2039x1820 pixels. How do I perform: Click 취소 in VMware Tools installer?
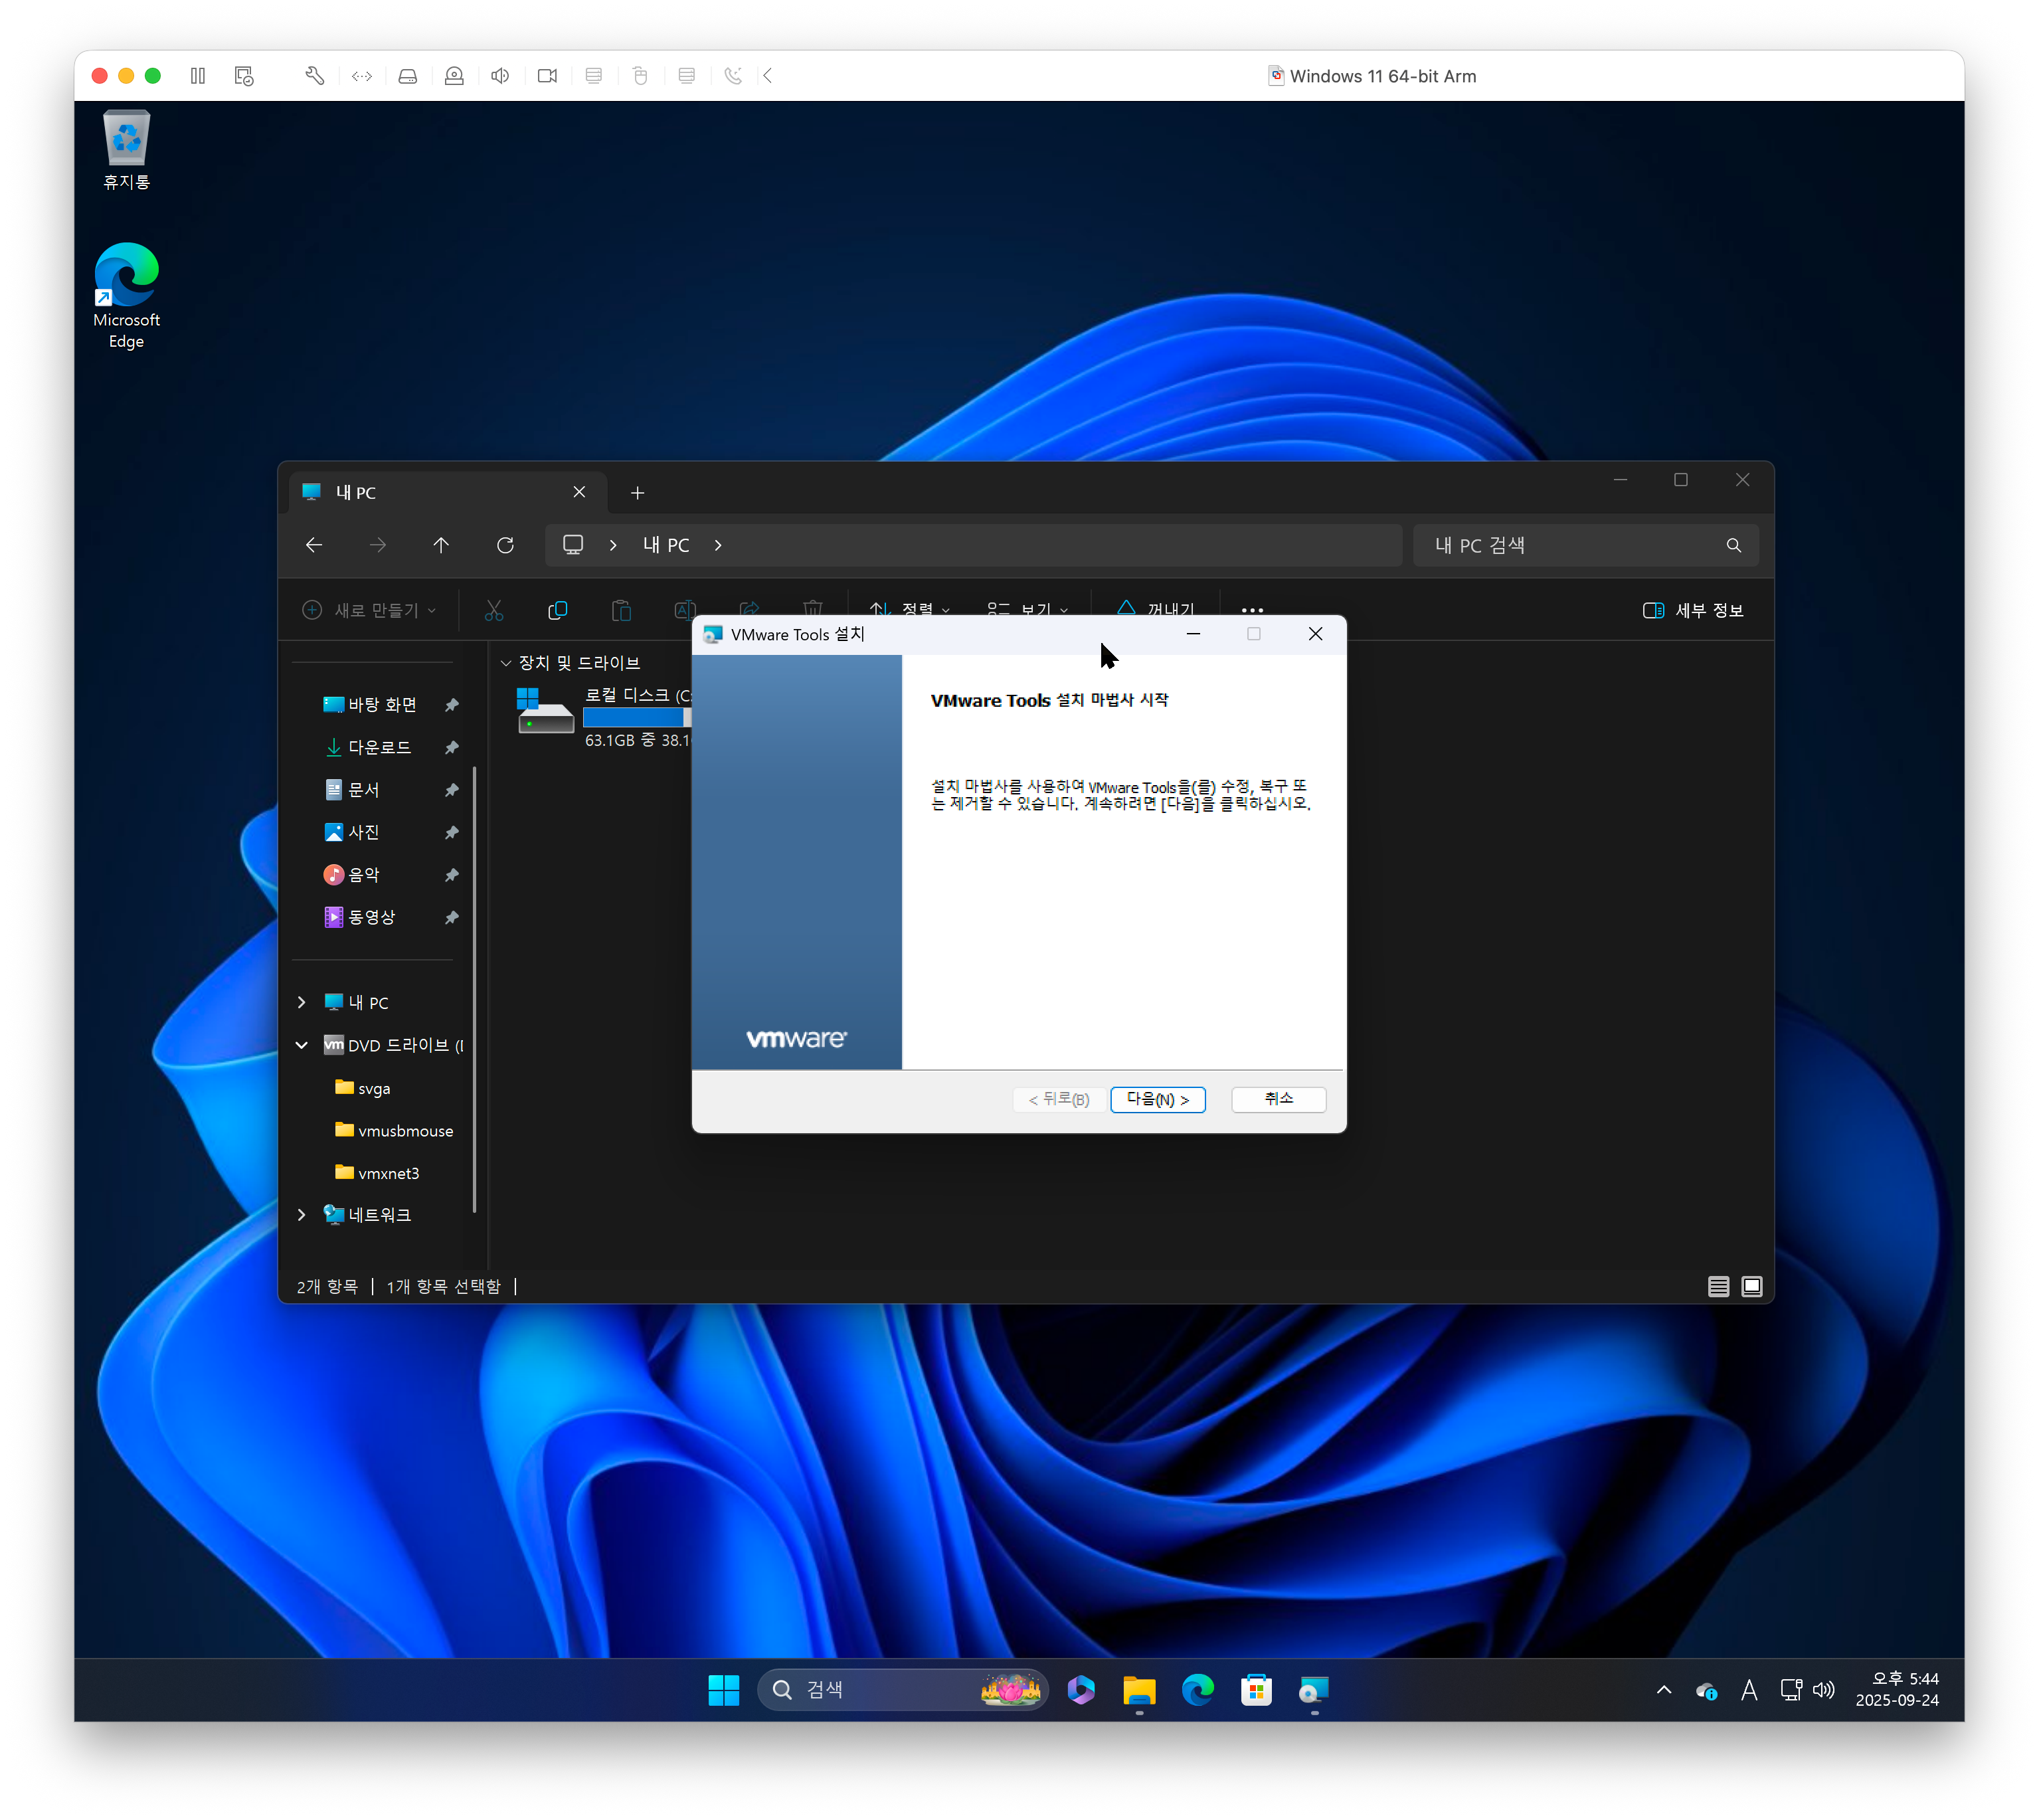1279,1100
